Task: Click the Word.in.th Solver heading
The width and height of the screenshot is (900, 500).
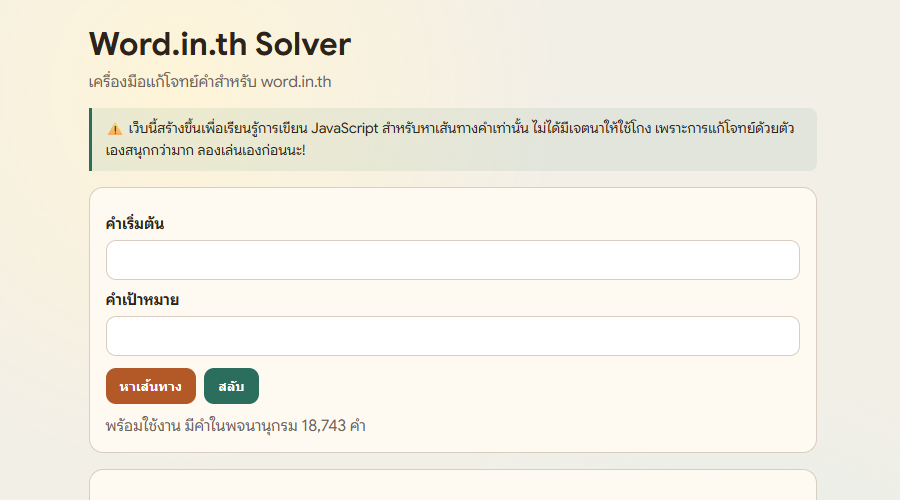Action: pyautogui.click(x=220, y=44)
